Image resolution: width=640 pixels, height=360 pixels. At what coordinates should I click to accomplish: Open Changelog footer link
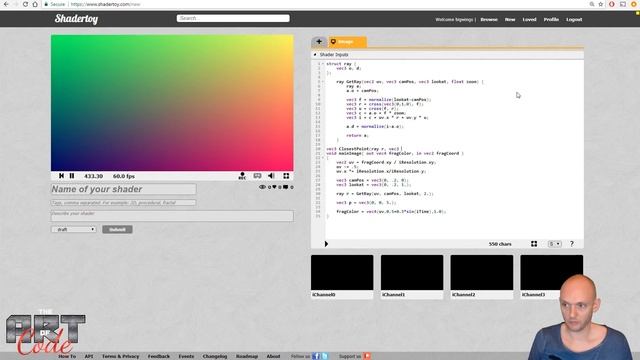point(215,356)
